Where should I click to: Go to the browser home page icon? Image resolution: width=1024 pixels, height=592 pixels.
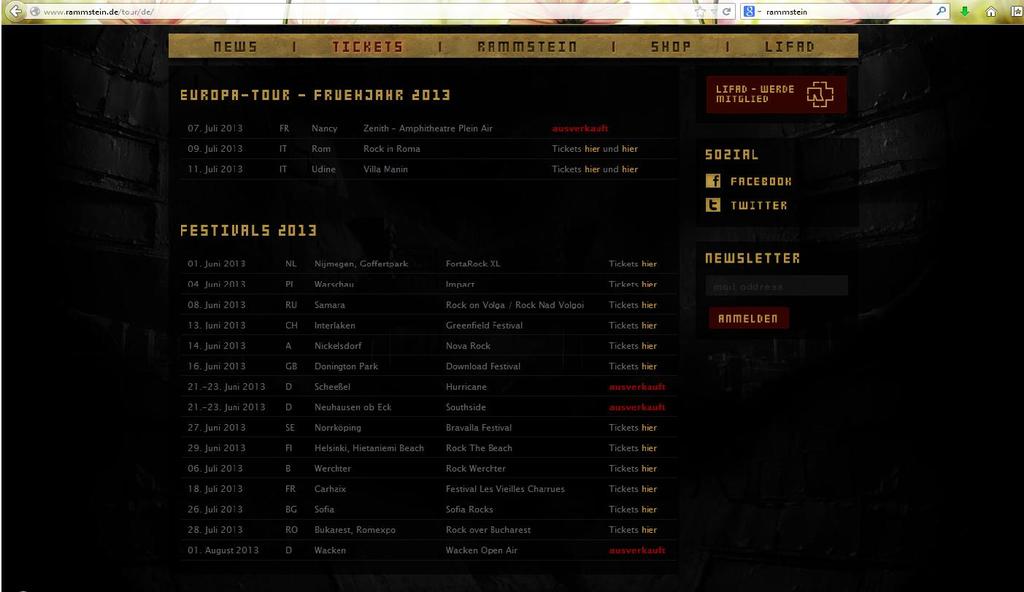(991, 12)
